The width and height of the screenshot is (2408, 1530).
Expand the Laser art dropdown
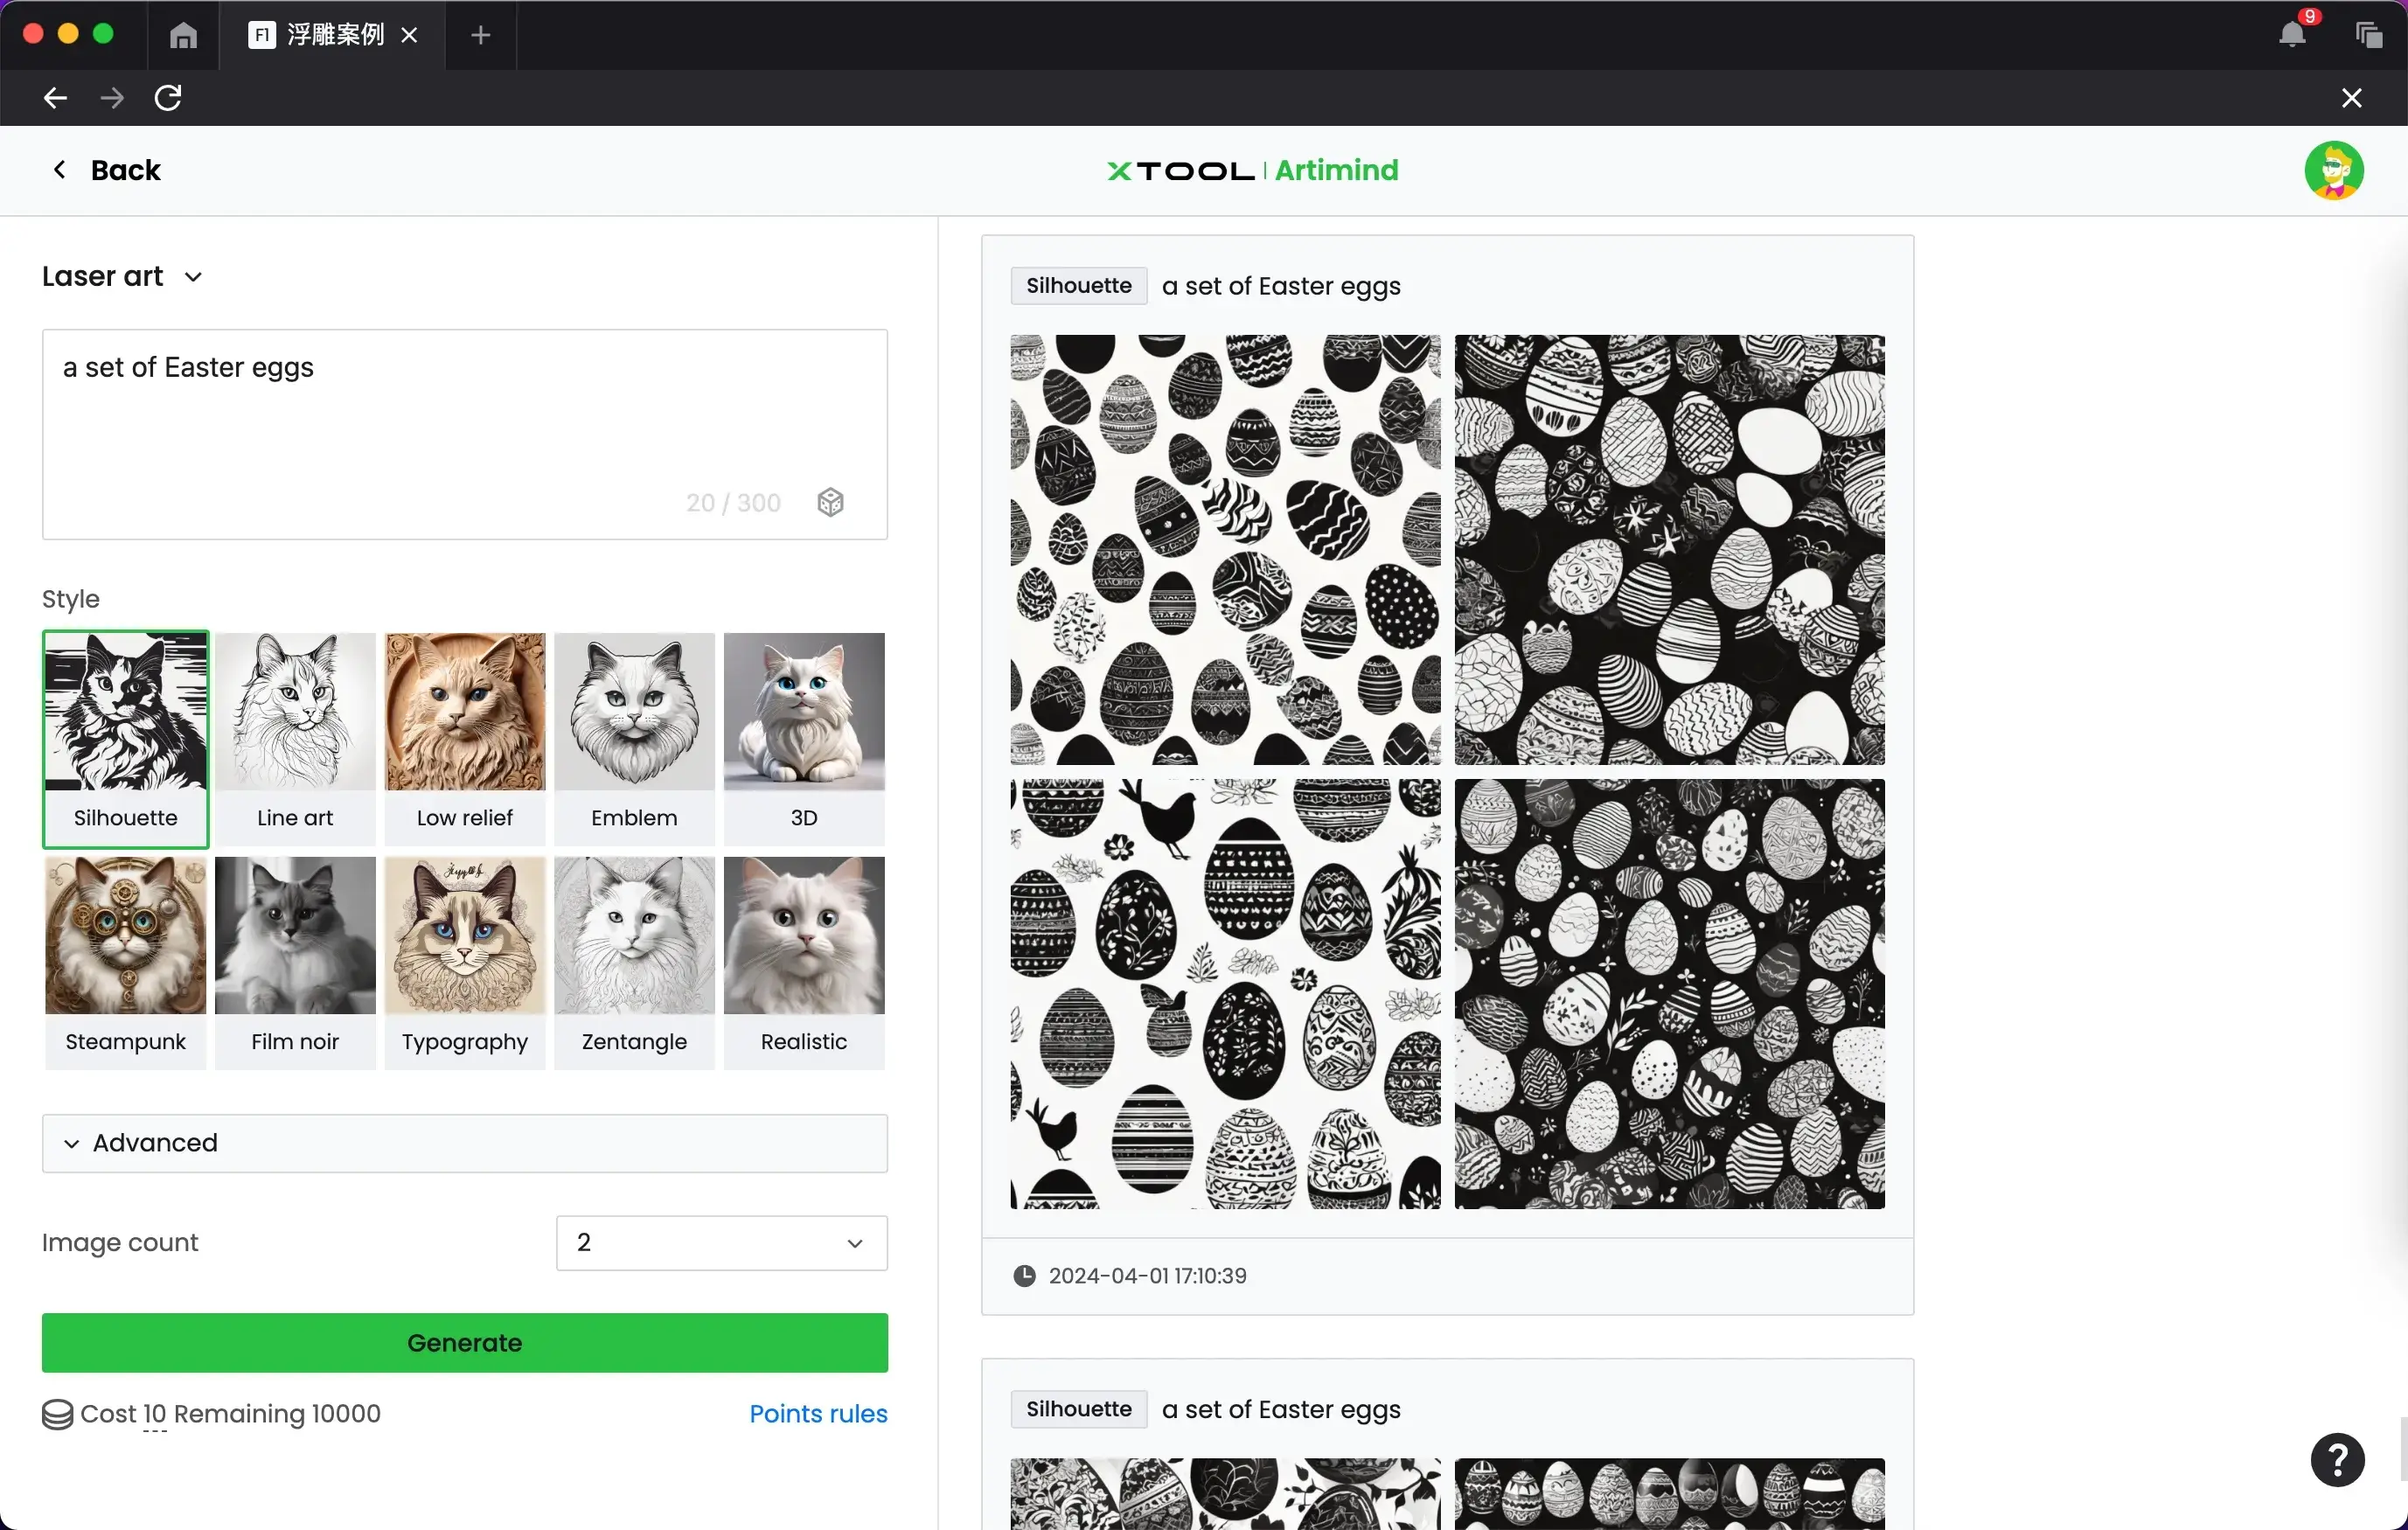(x=122, y=277)
